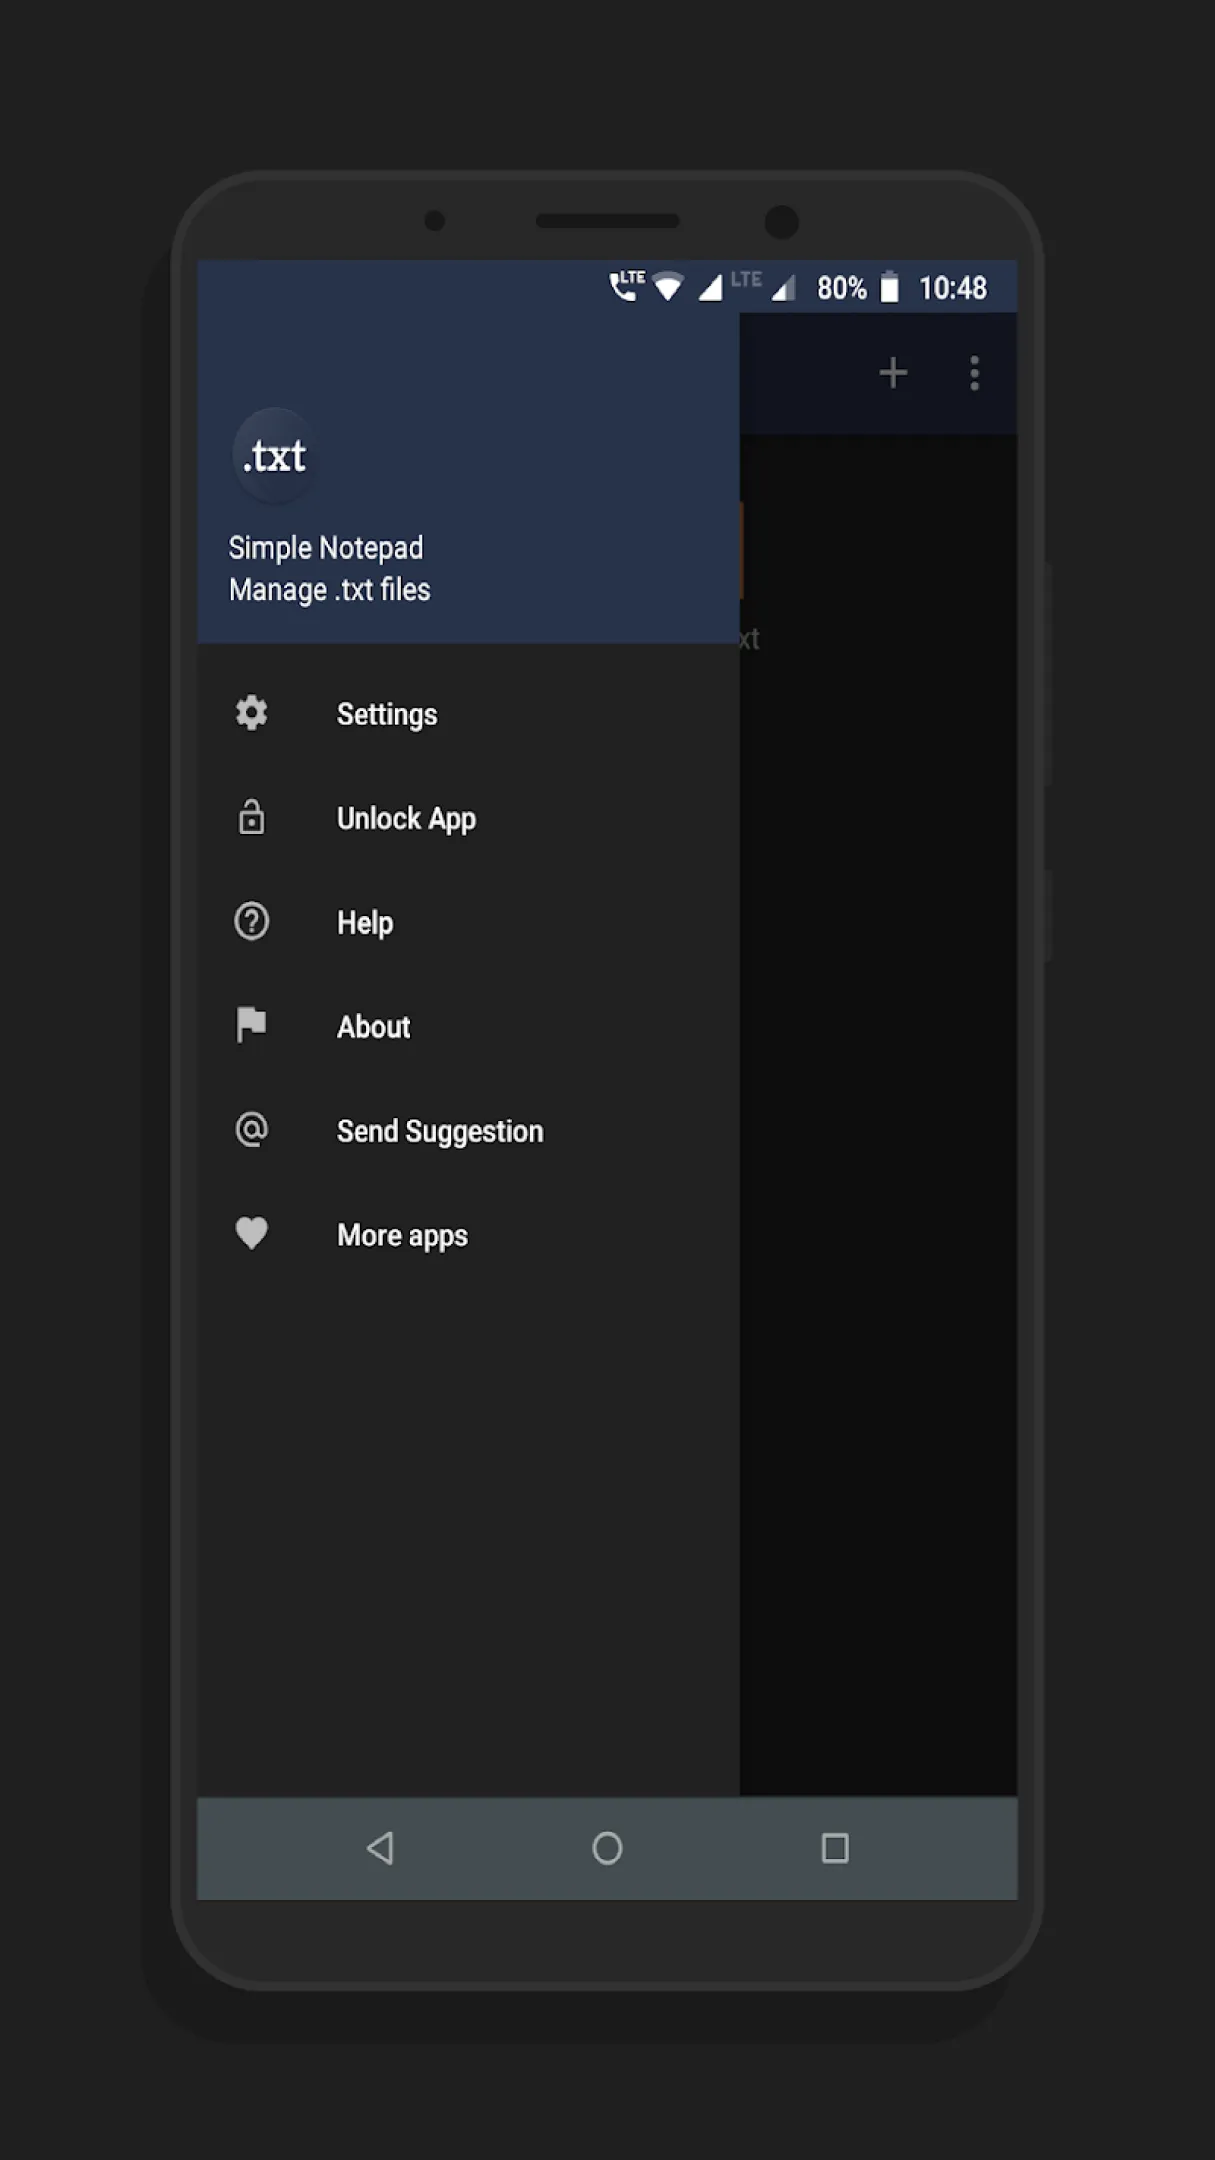Select Unlock App menu entry
The height and width of the screenshot is (2160, 1215).
click(468, 818)
